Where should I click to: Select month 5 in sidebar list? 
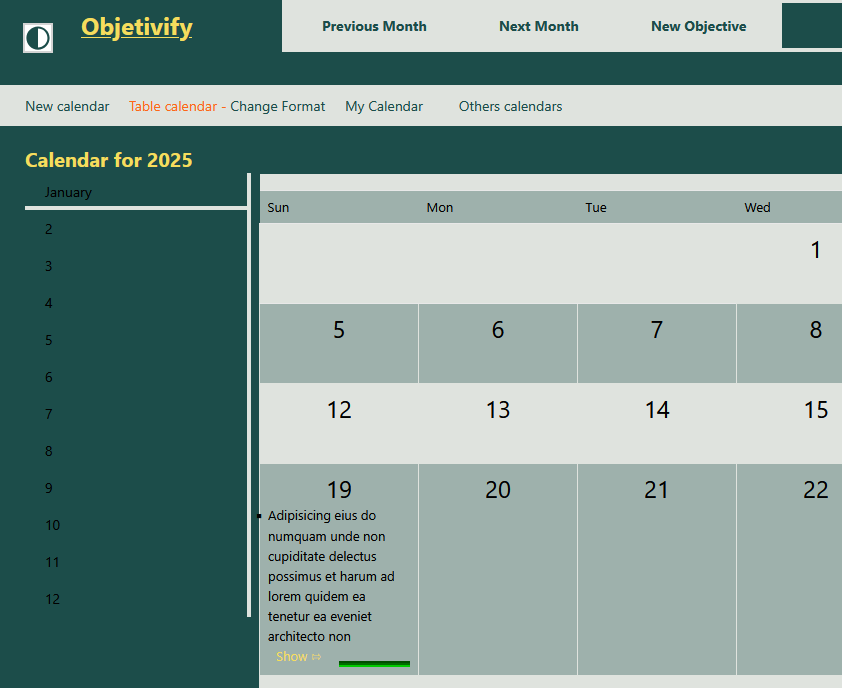49,341
